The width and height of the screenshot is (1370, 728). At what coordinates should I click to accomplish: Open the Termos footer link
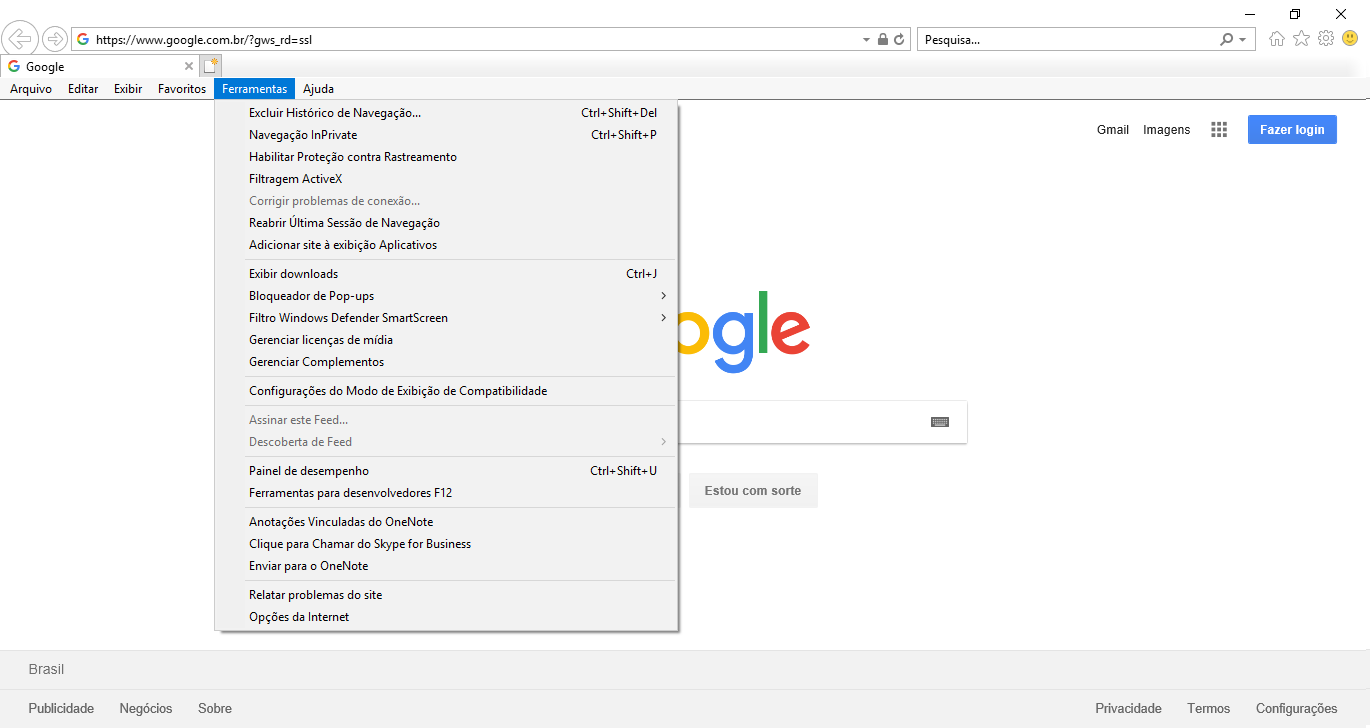coord(1209,709)
